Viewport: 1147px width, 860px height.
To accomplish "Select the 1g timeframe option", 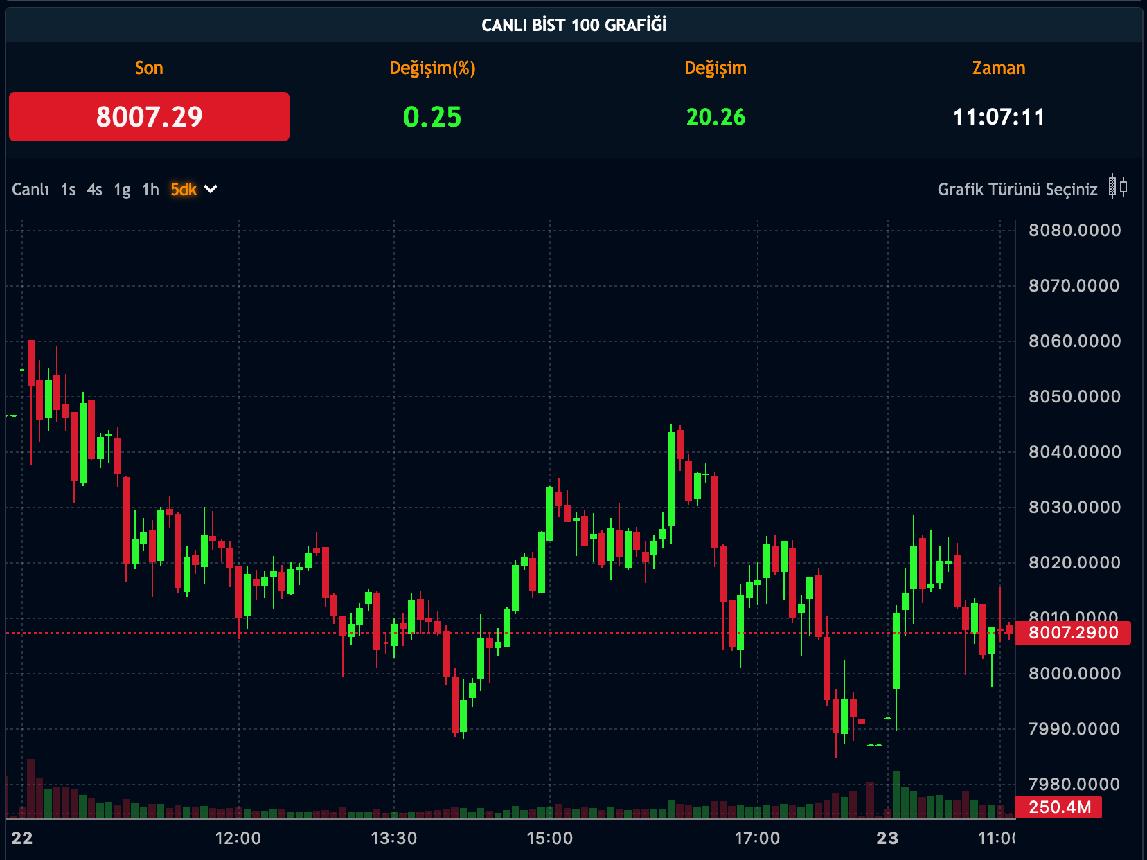I will click(122, 189).
